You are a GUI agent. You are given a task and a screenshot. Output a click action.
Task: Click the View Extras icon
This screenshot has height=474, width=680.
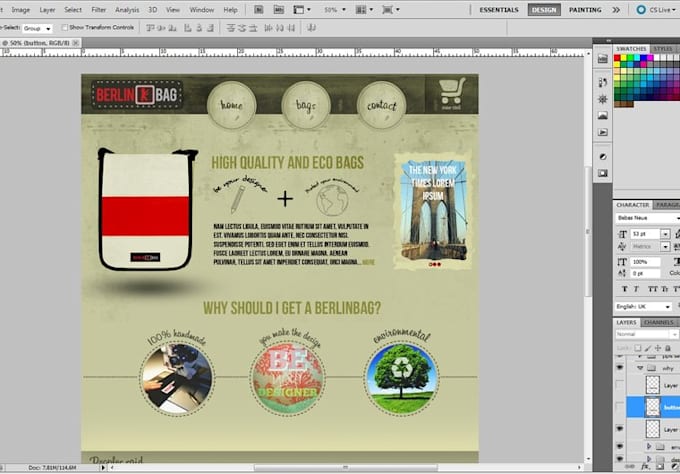(x=301, y=10)
